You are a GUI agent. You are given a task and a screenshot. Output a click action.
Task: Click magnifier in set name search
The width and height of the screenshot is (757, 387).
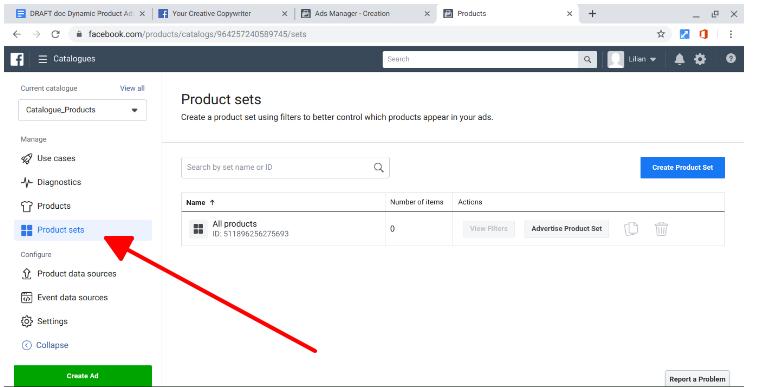coord(378,167)
